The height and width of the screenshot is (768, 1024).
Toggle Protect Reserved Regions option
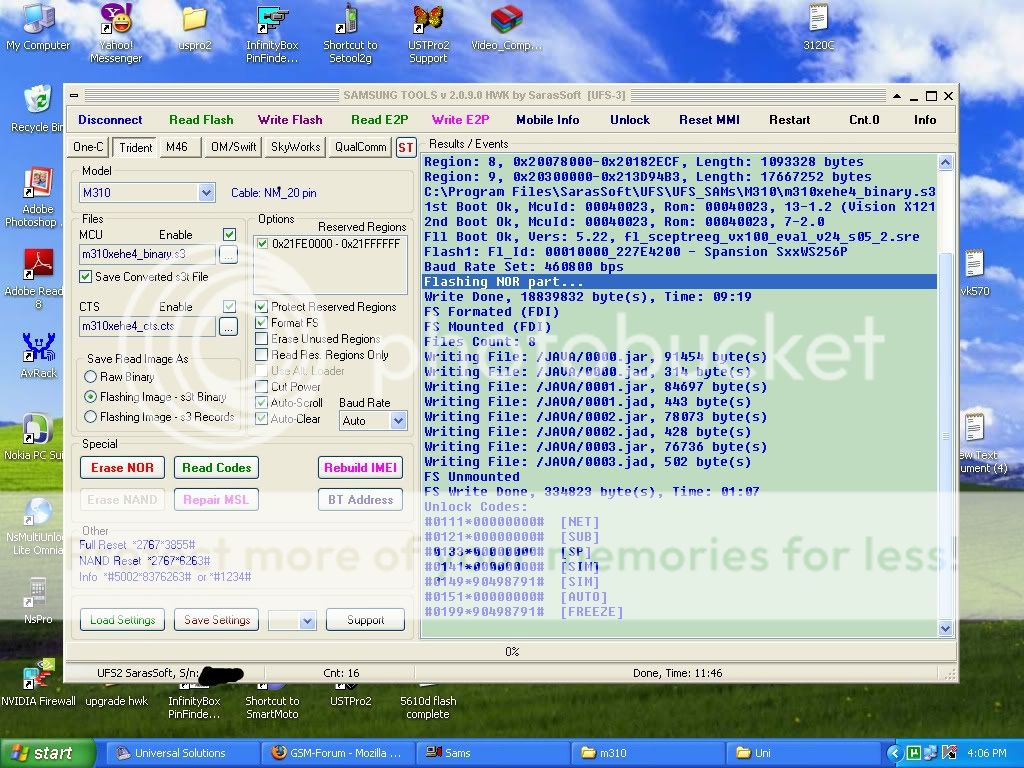click(261, 306)
